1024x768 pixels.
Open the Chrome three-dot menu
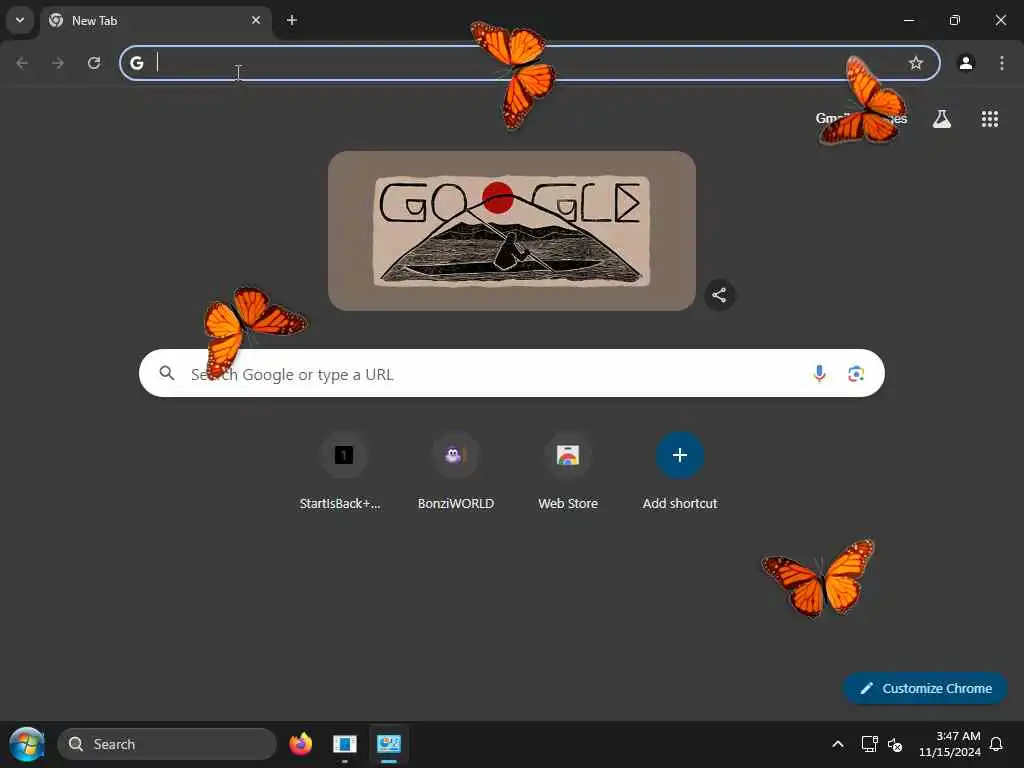1002,63
